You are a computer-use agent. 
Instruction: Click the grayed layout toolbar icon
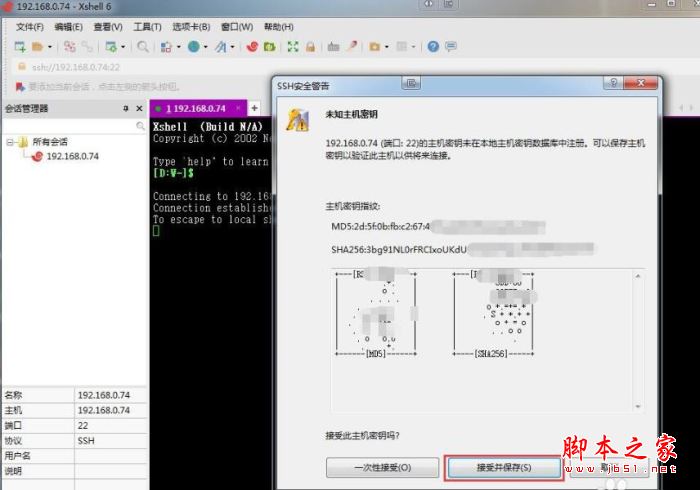[401, 46]
